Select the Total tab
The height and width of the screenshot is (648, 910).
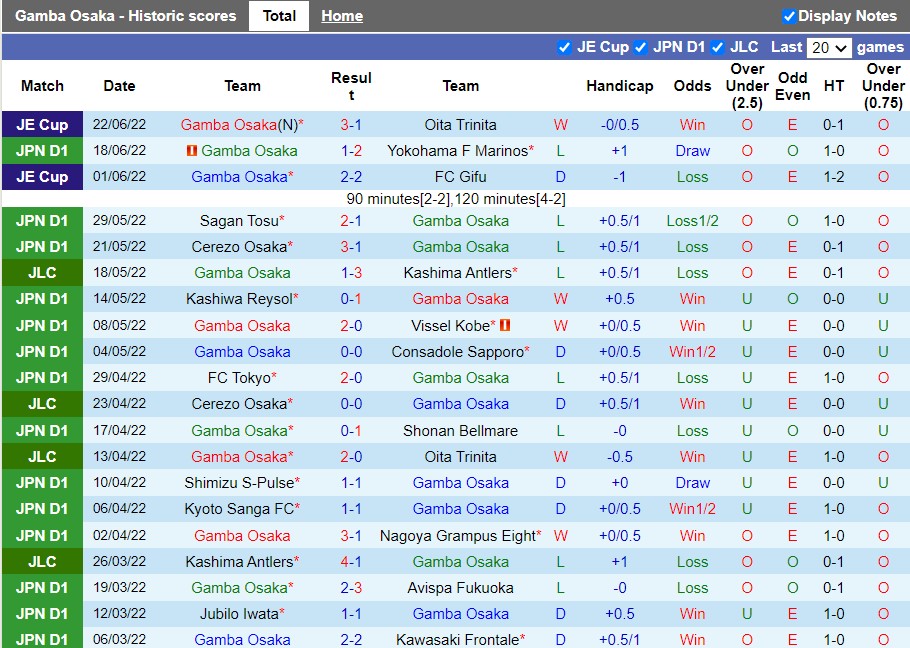pyautogui.click(x=279, y=16)
